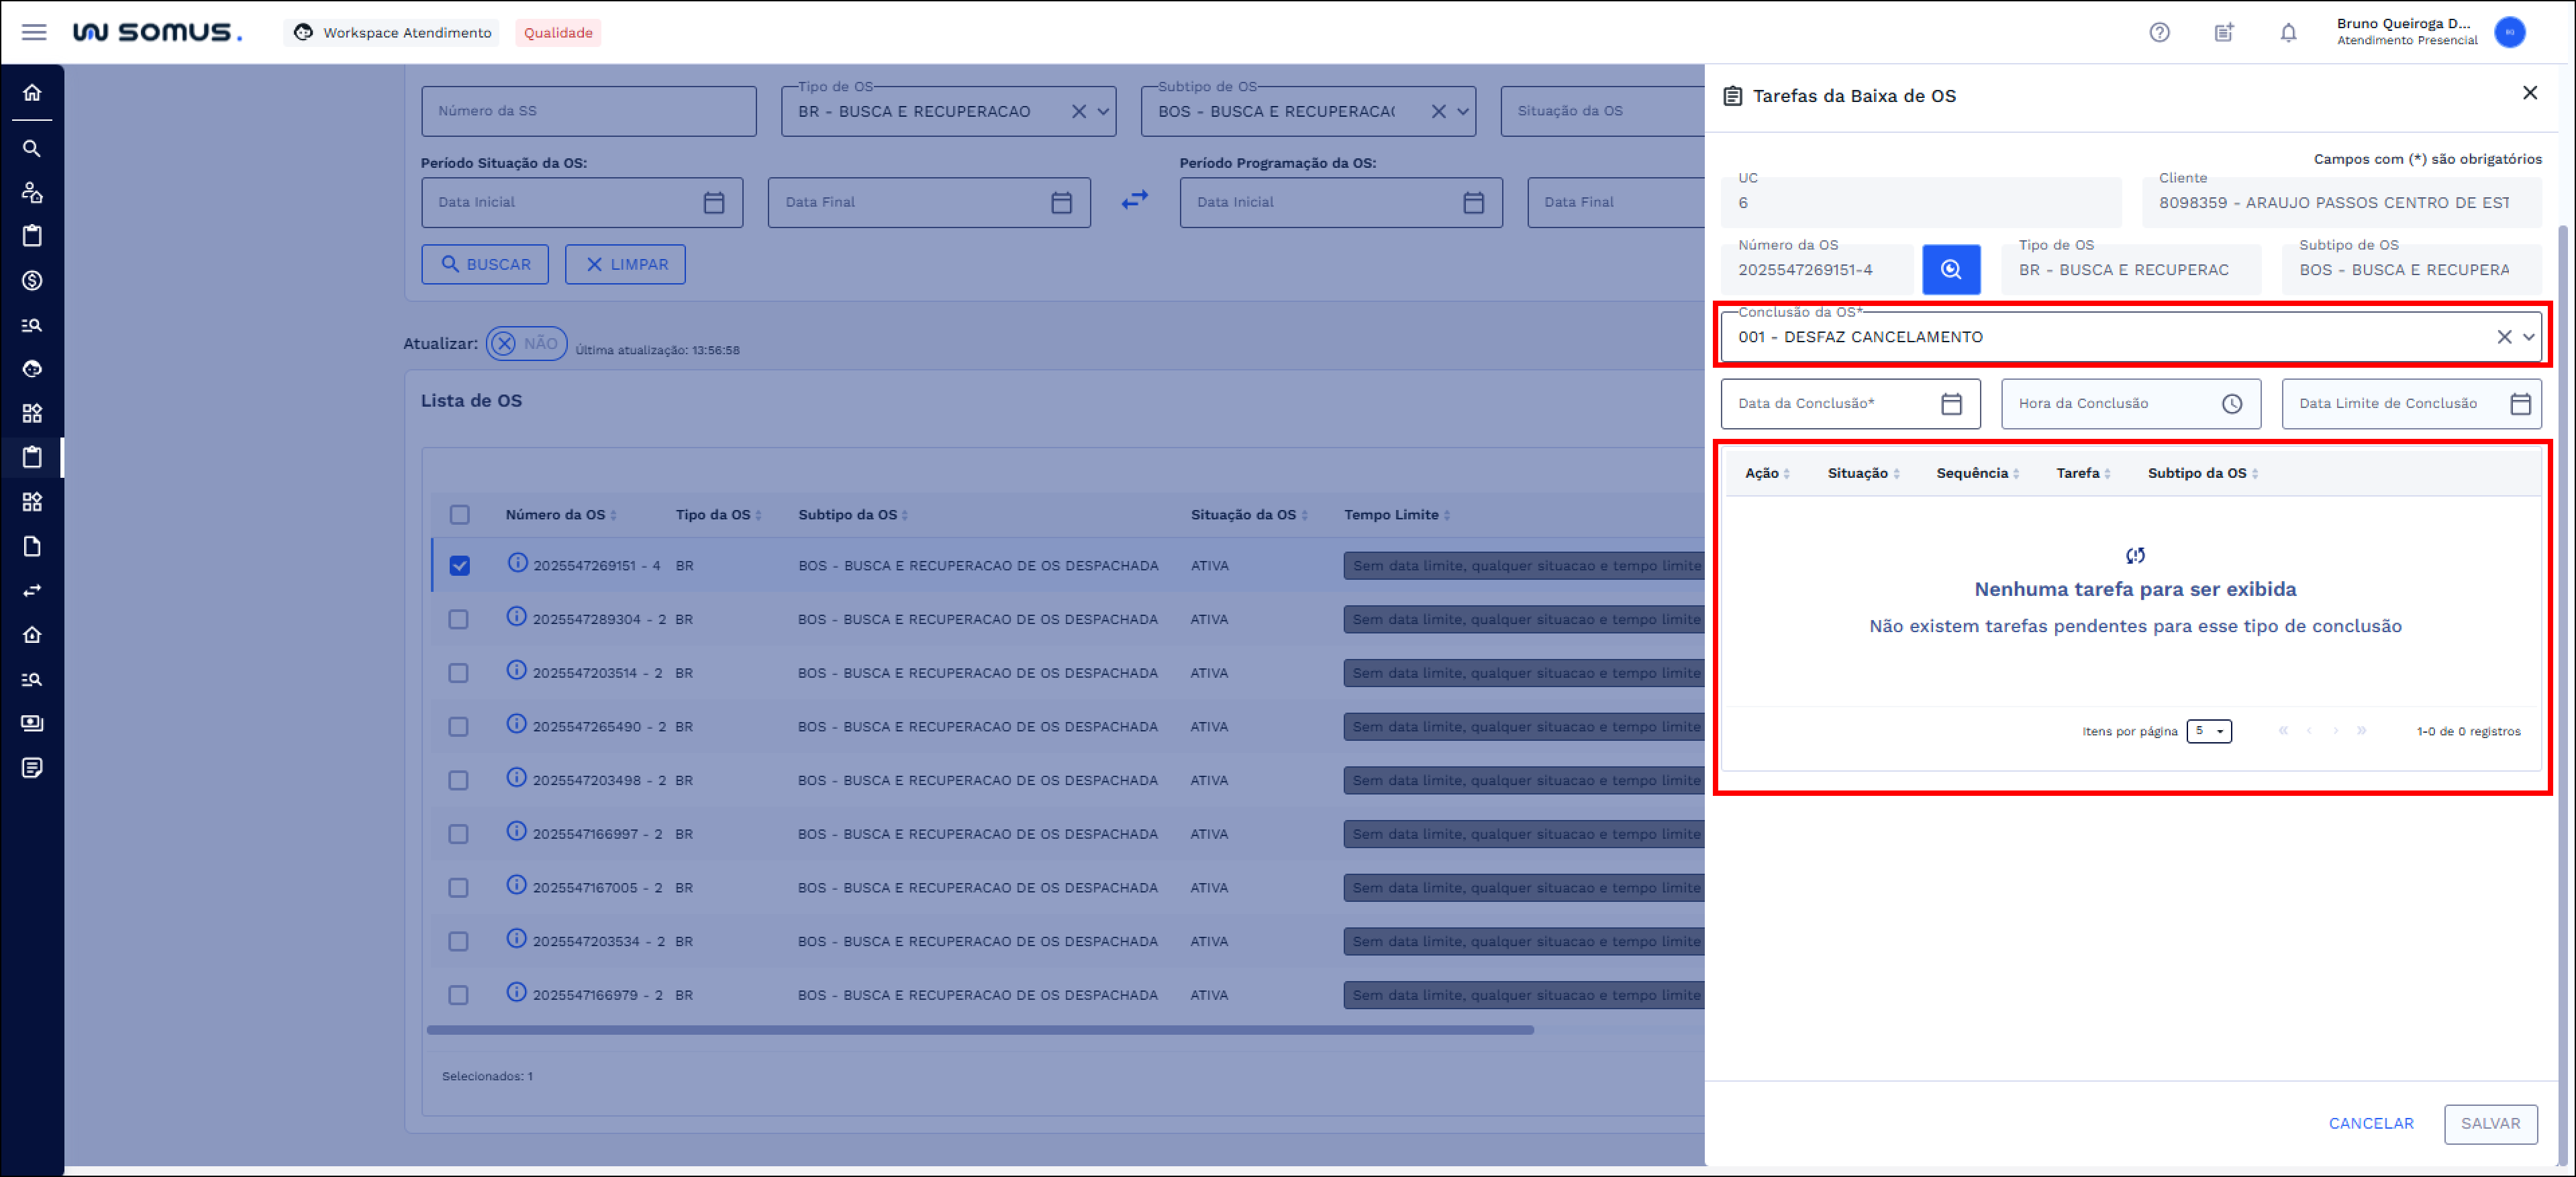Focus the Data da Conclusão field

point(1850,403)
